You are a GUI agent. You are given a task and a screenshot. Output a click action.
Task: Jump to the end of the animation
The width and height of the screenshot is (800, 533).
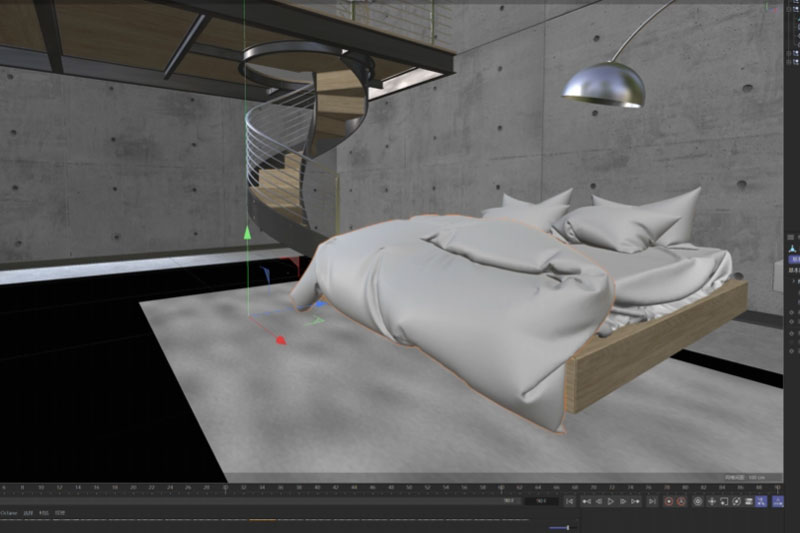[x=652, y=501]
